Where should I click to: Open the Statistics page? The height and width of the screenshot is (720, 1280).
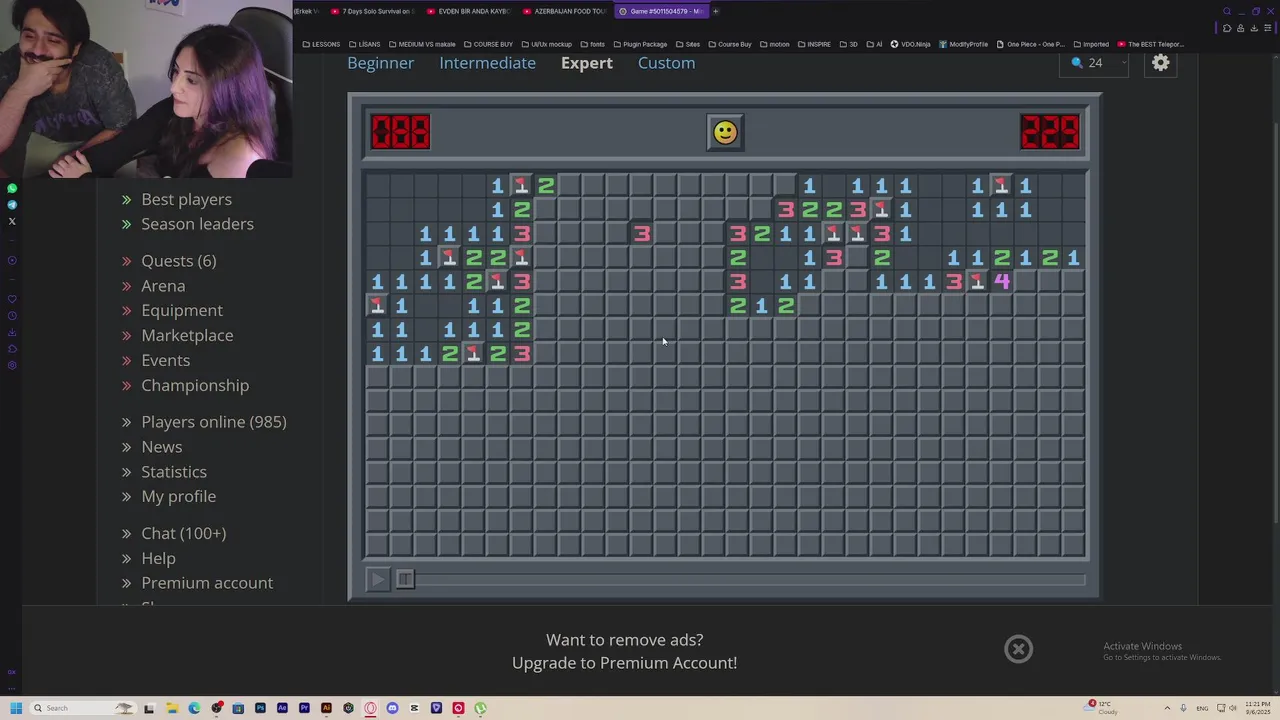[x=174, y=472]
